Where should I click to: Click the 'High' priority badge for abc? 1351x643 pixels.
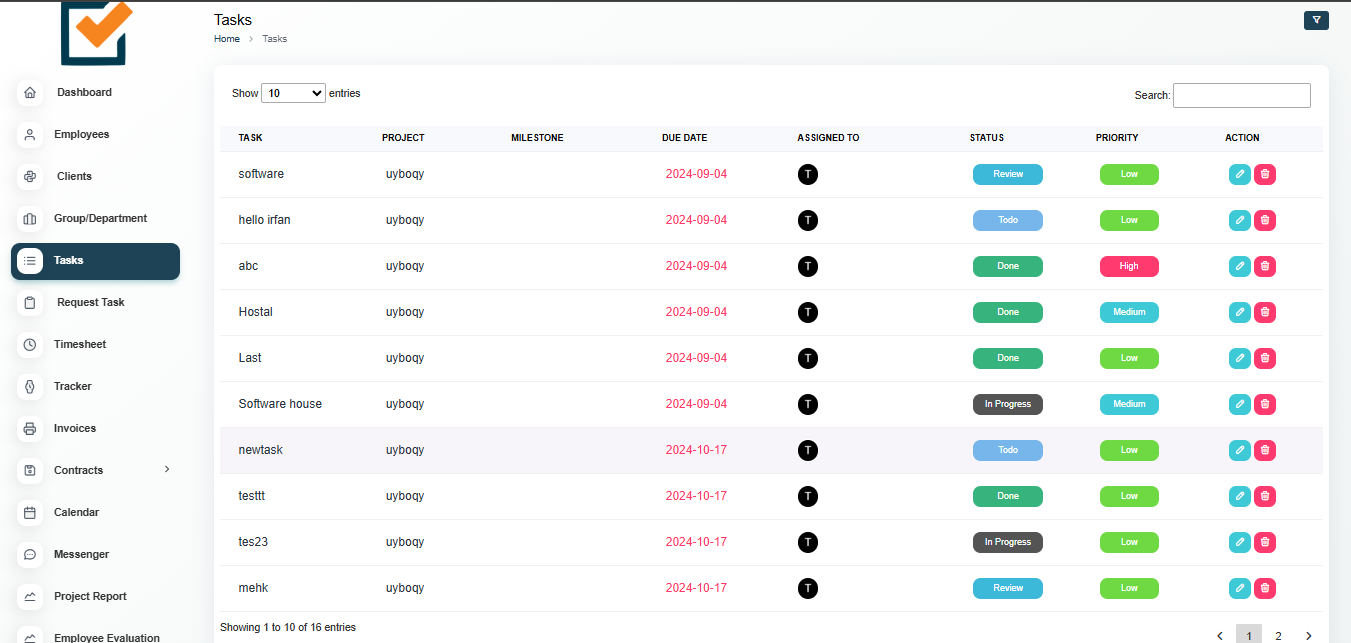coord(1129,266)
